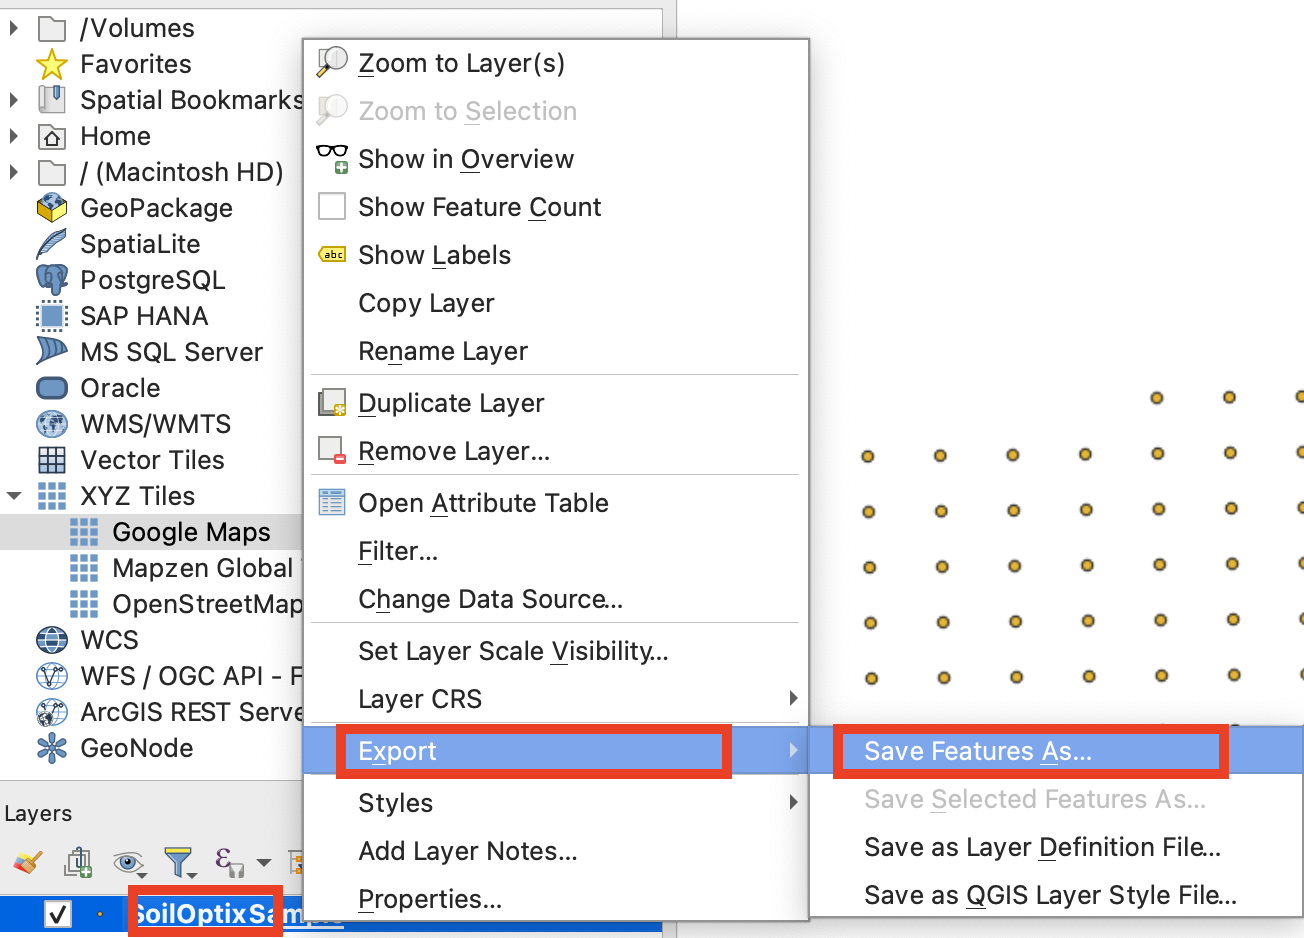
Task: Select the GeoPackage icon in the browser
Action: (x=52, y=208)
